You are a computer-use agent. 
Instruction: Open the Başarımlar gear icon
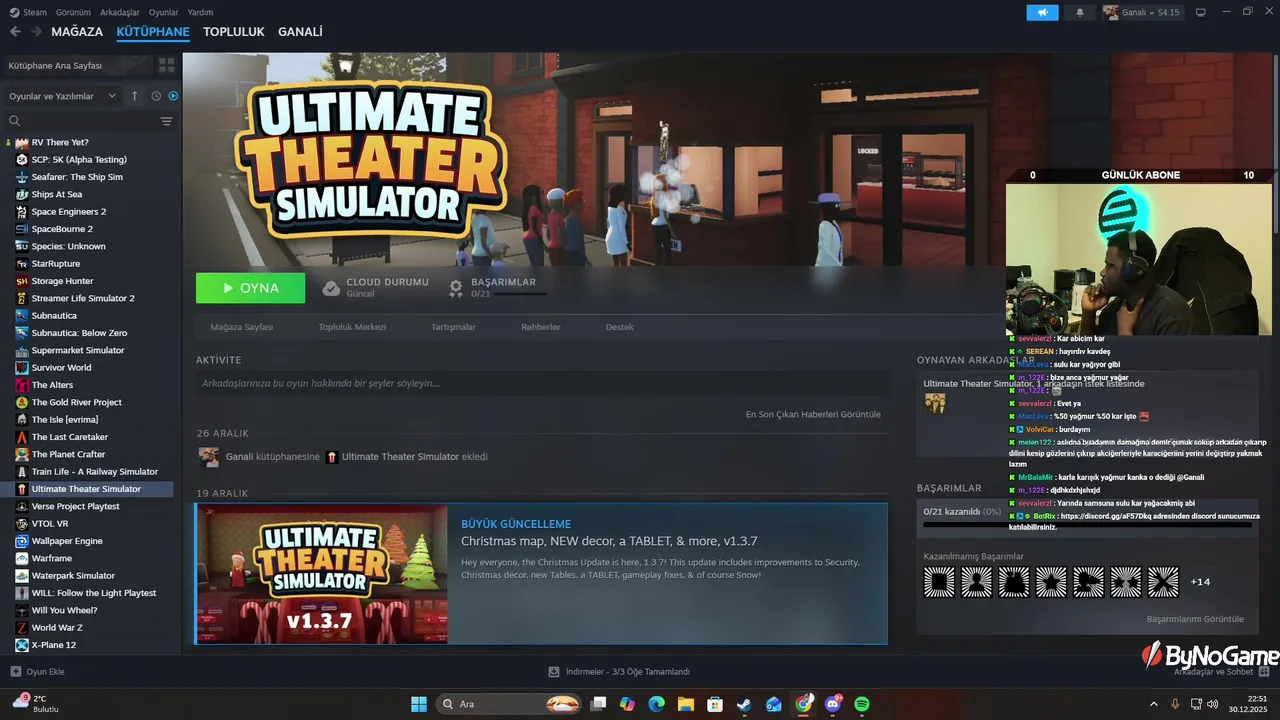(x=456, y=288)
